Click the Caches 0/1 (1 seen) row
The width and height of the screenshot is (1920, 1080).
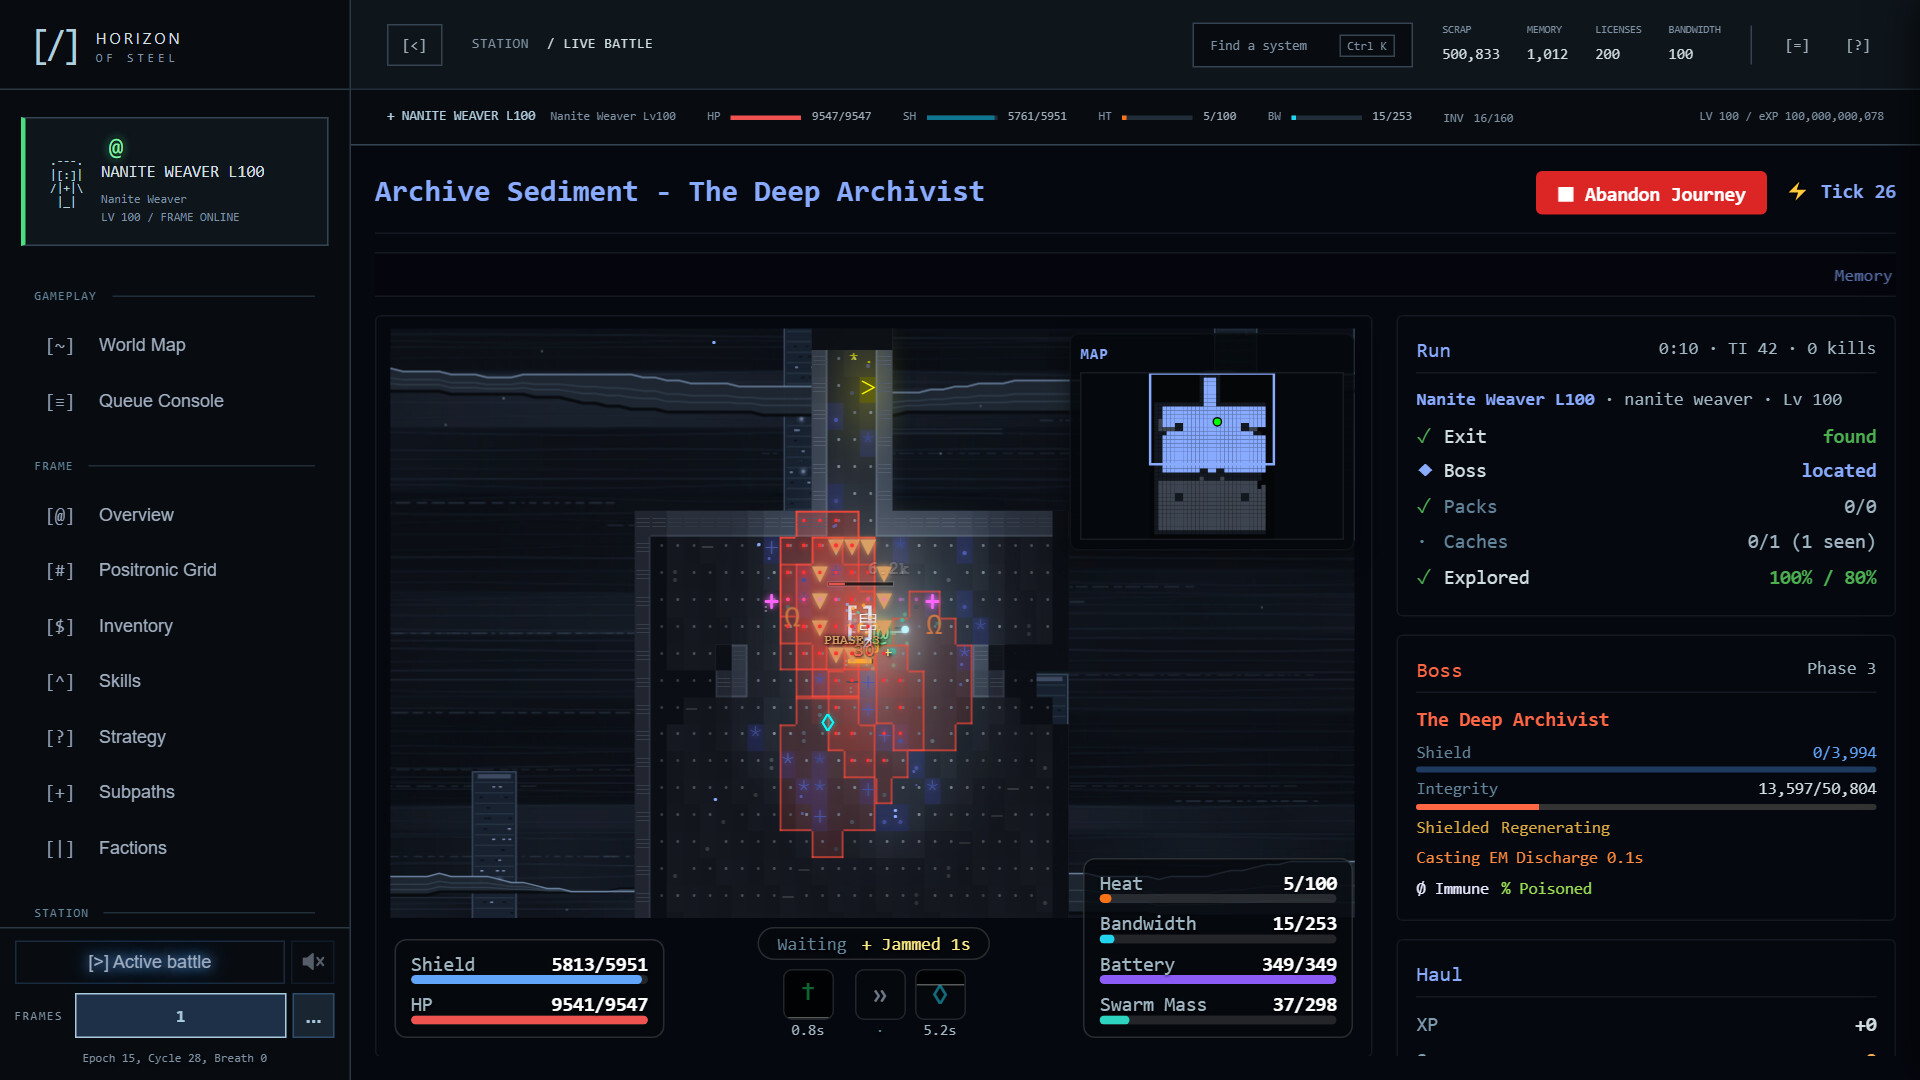[x=1646, y=542]
